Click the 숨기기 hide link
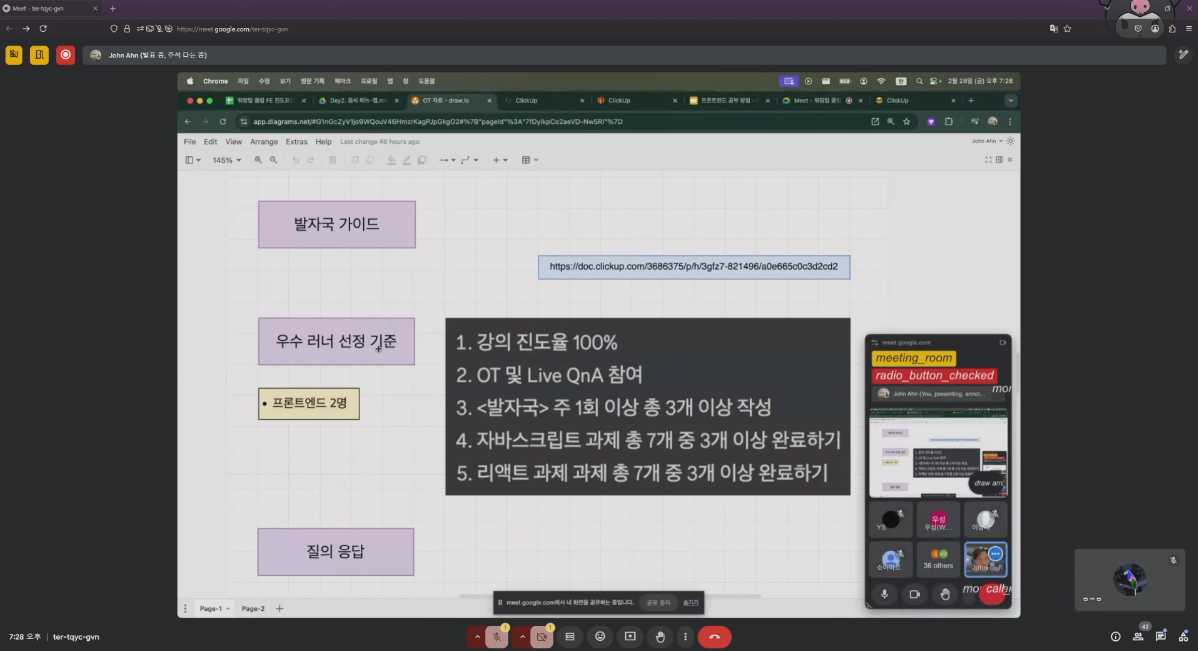 click(x=691, y=603)
